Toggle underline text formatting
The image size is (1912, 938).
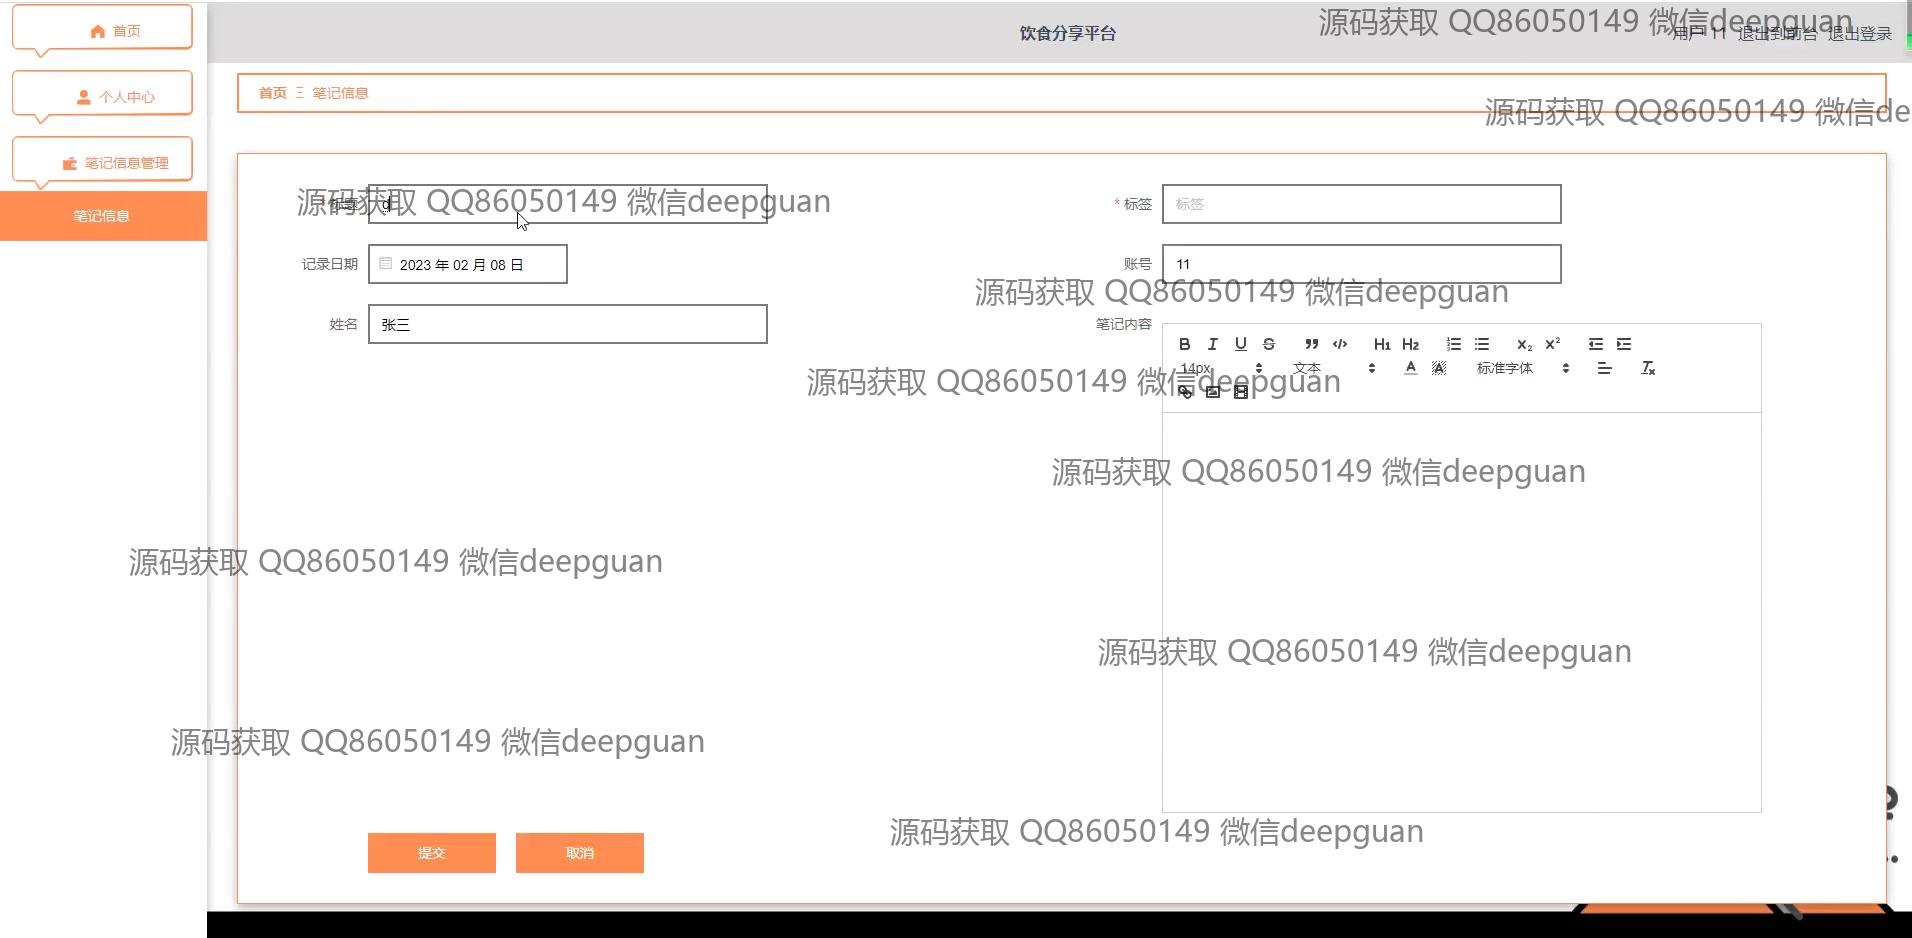click(x=1240, y=344)
